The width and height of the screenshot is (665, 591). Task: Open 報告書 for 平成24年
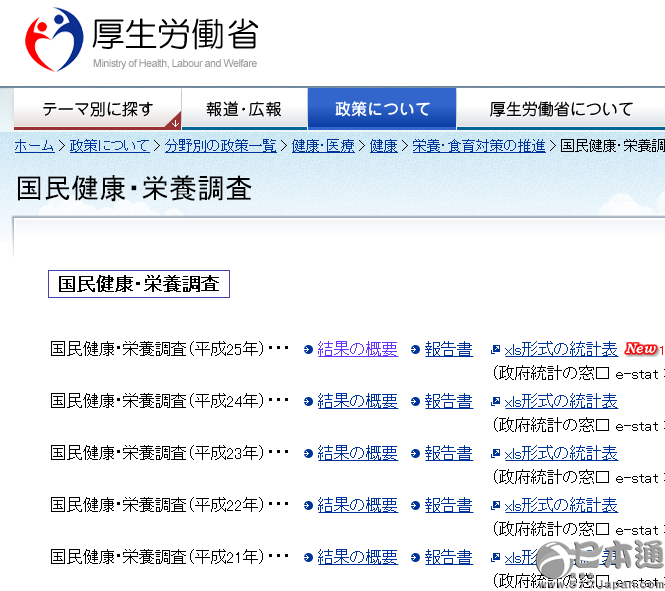tap(449, 401)
